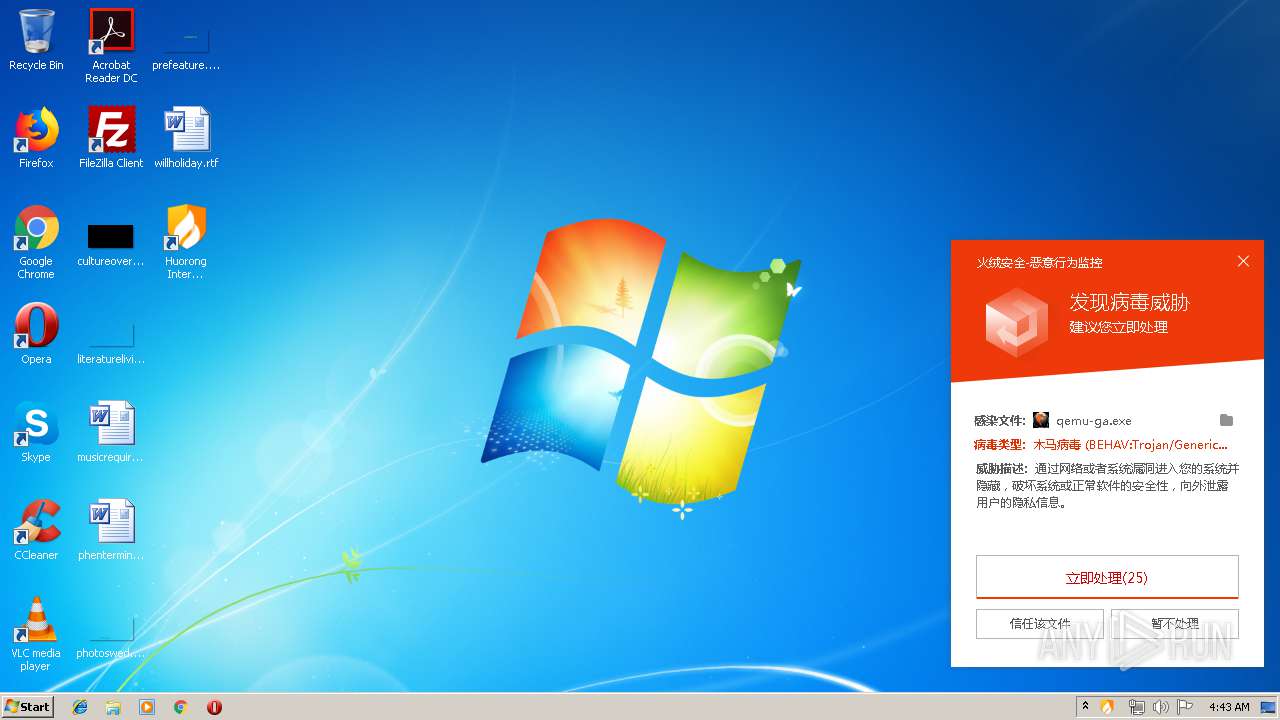Open the volume speaker tray icon
The width and height of the screenshot is (1280, 720).
(1161, 707)
